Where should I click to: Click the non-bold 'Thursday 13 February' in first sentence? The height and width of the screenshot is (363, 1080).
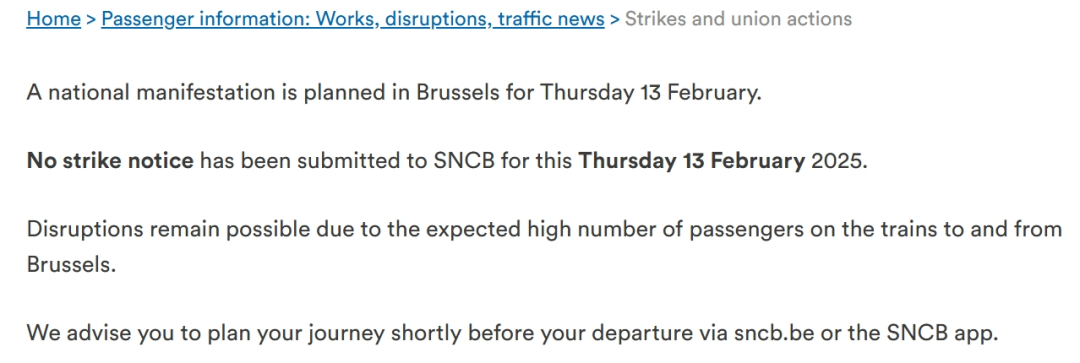click(650, 92)
